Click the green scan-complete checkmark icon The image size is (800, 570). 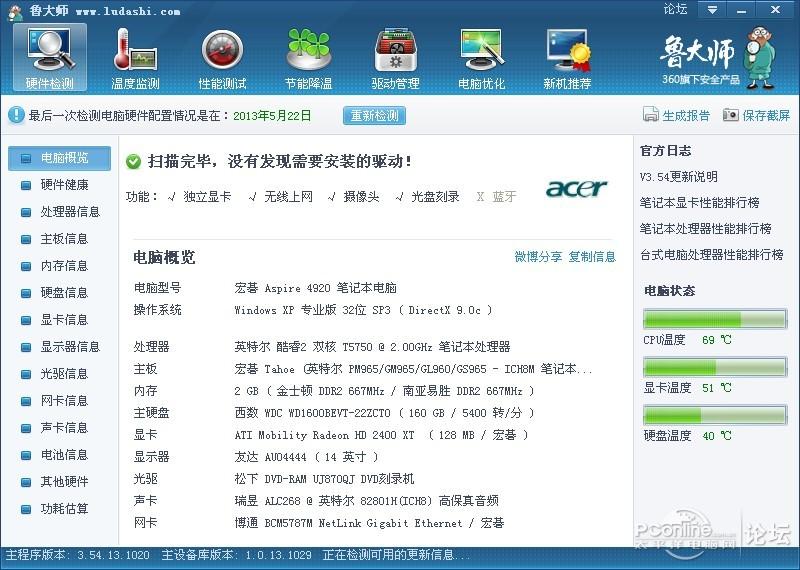[x=133, y=162]
